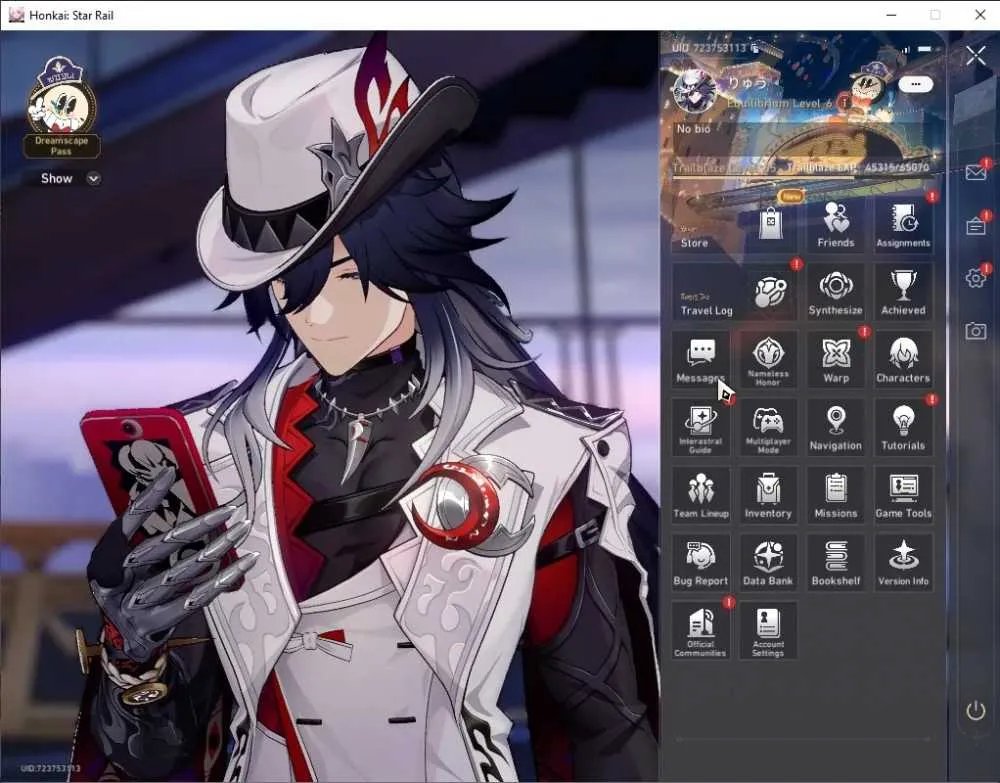Open the Achieved trophy tile
Viewport: 1000px width, 783px height.
[x=903, y=293]
